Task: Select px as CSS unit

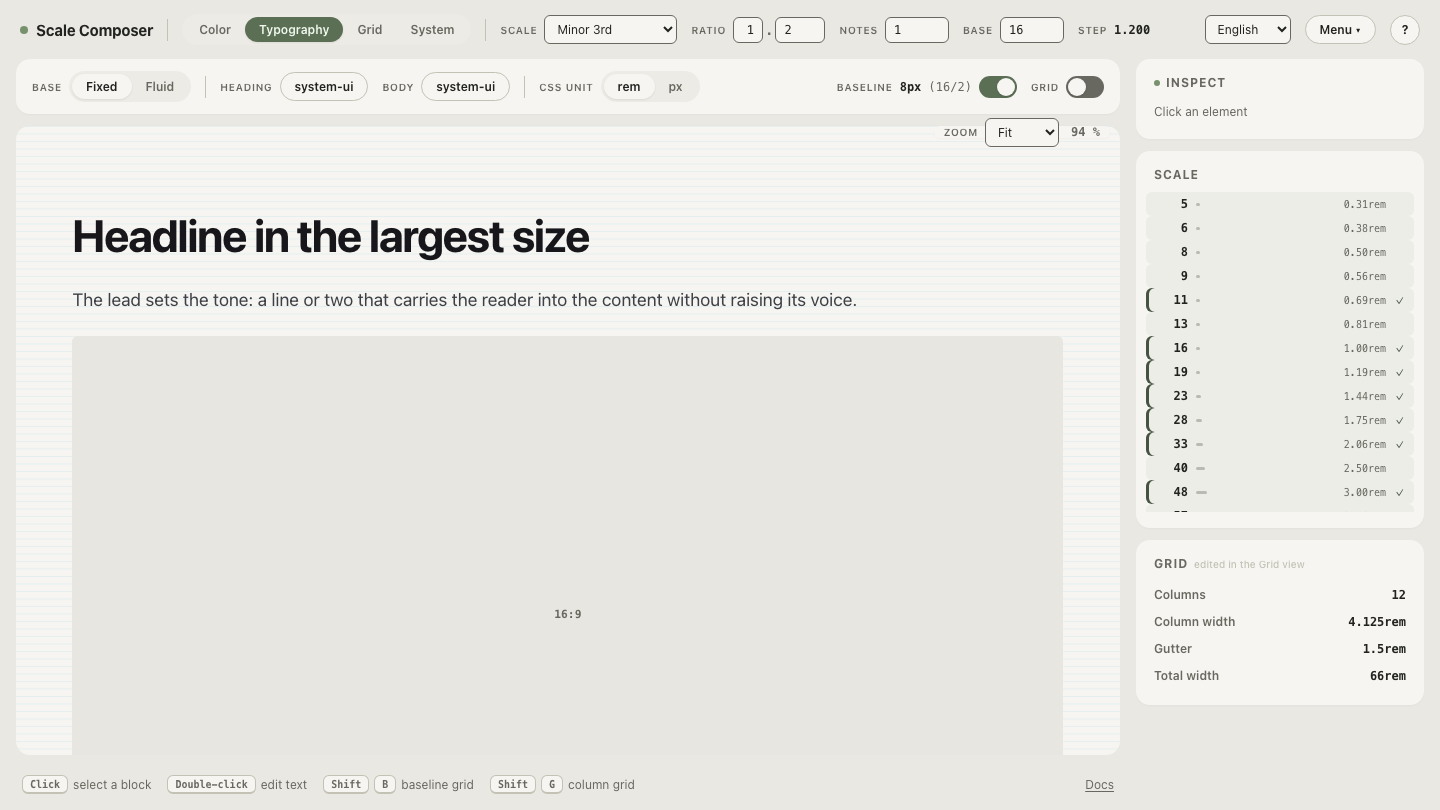Action: pyautogui.click(x=675, y=87)
